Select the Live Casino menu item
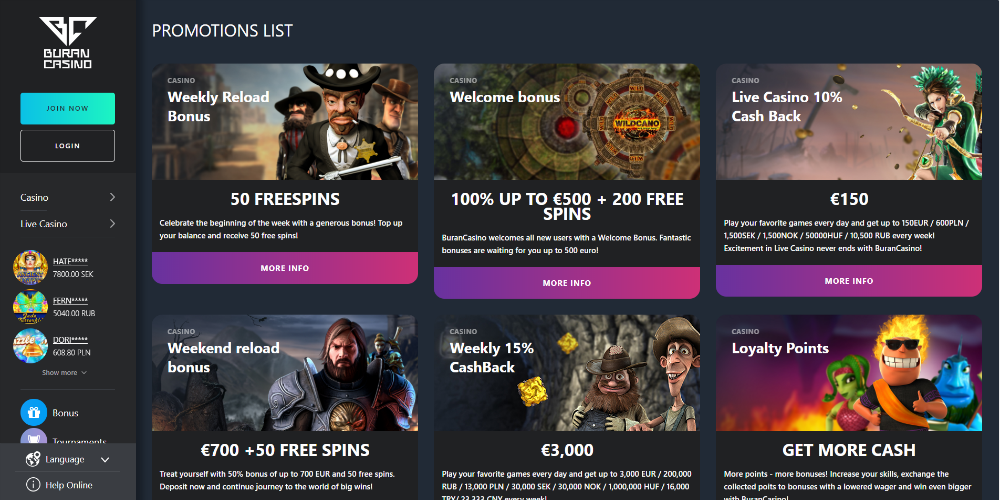 tap(43, 224)
